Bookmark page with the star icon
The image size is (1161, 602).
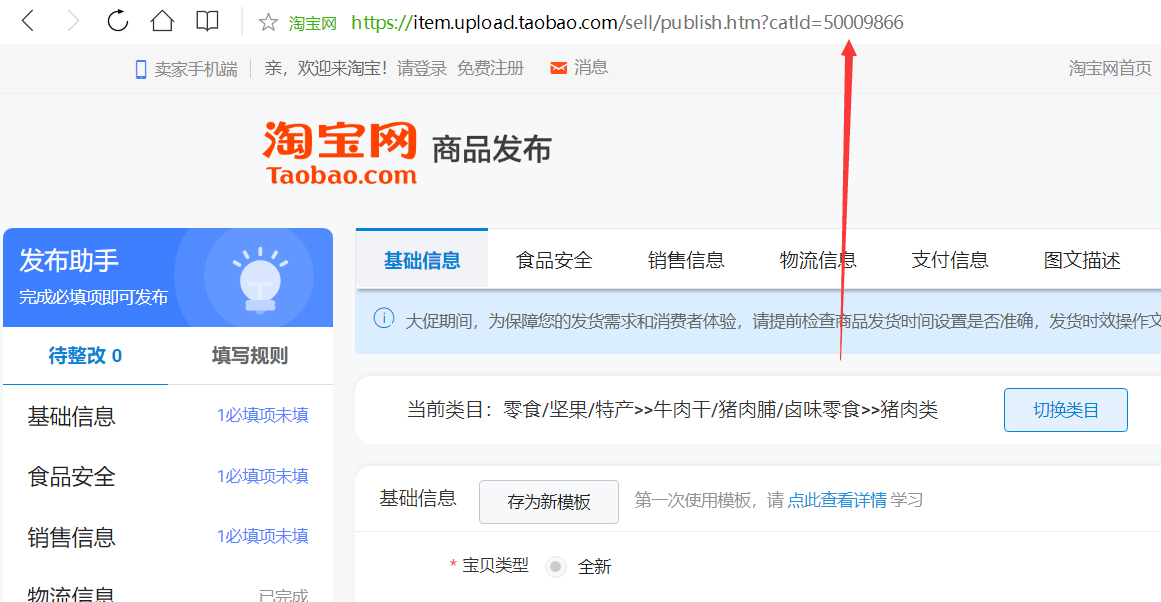pyautogui.click(x=268, y=22)
